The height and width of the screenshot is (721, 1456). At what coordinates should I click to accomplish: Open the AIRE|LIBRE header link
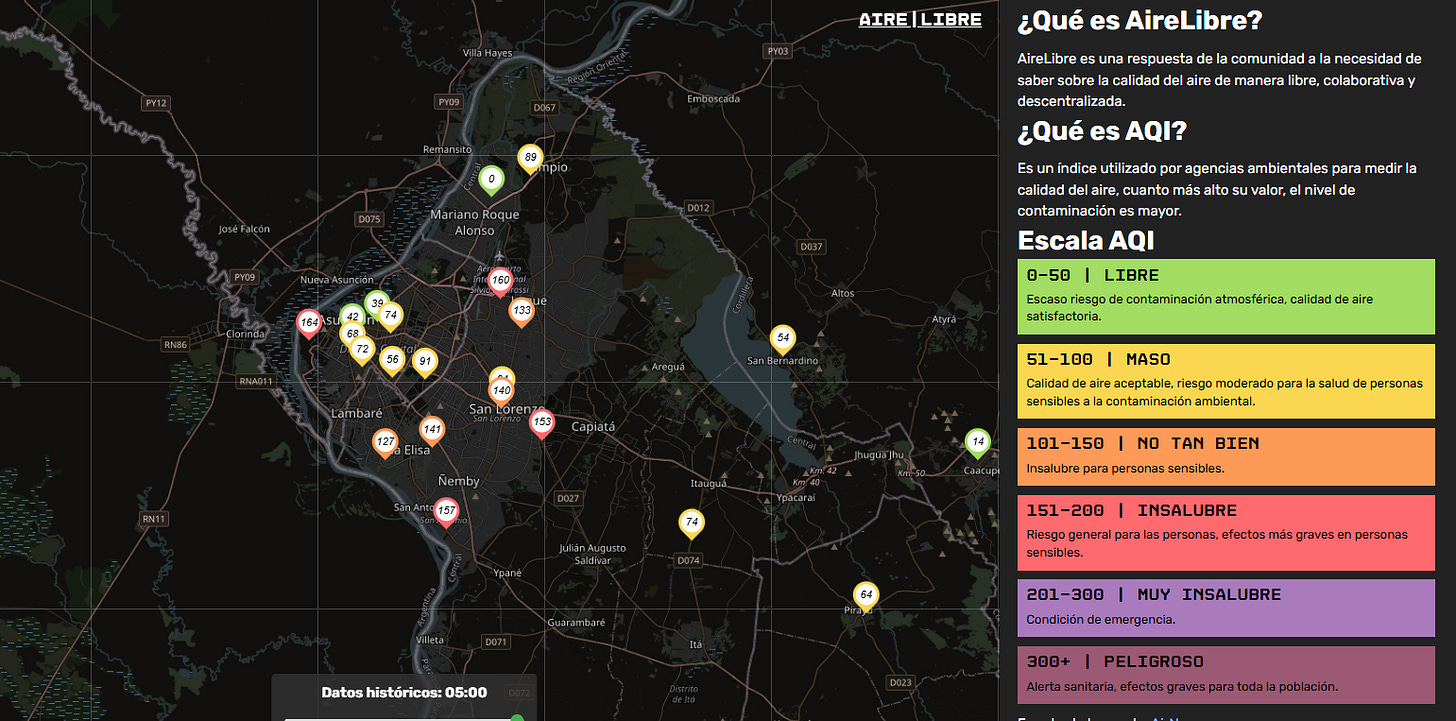920,19
